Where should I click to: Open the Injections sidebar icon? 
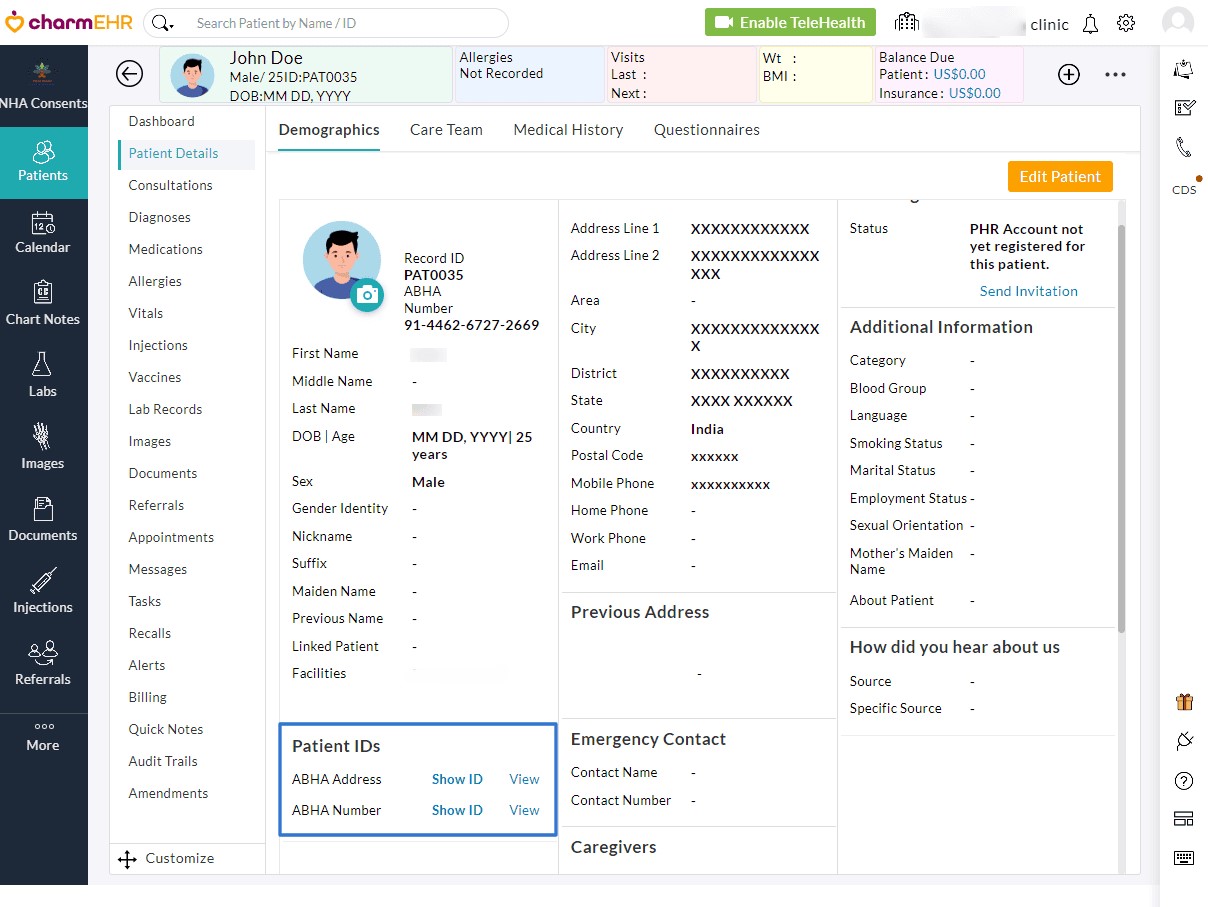point(43,590)
